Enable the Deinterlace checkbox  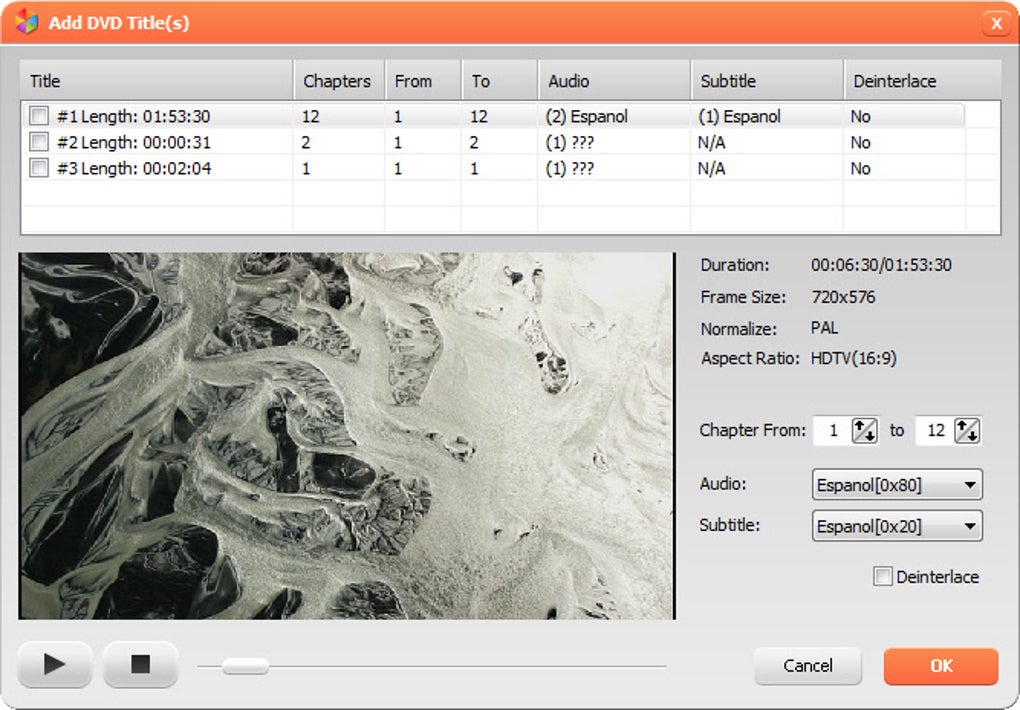pyautogui.click(x=882, y=577)
